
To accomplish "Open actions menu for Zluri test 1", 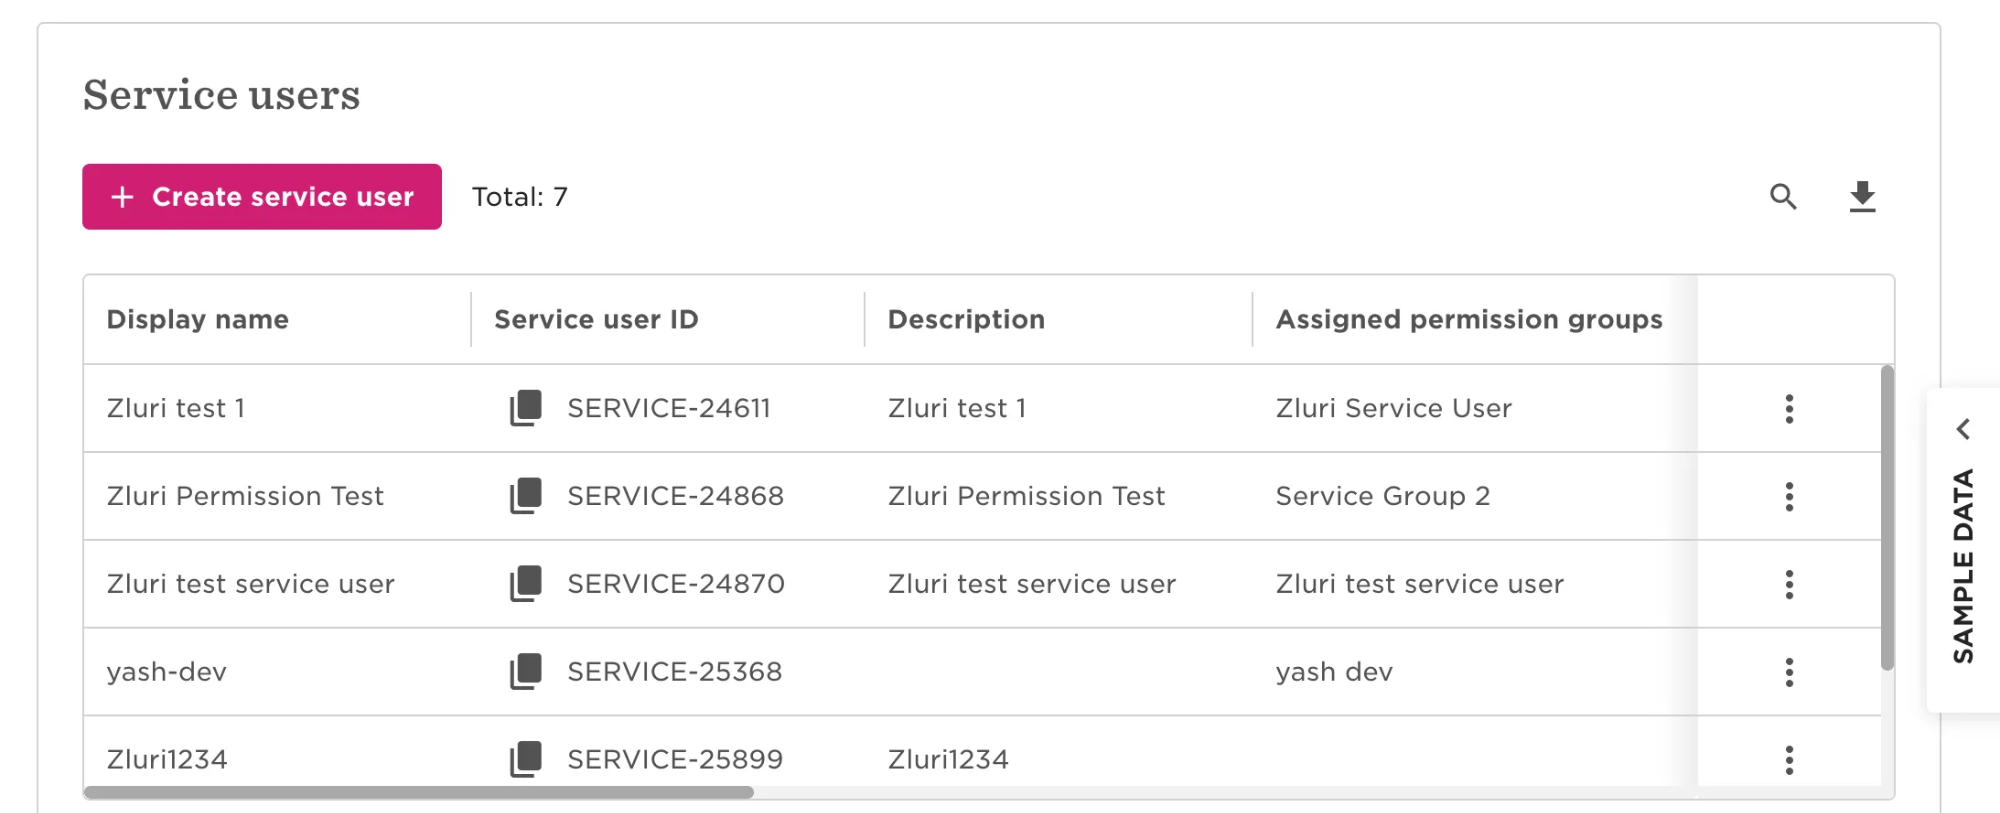I will (1789, 408).
